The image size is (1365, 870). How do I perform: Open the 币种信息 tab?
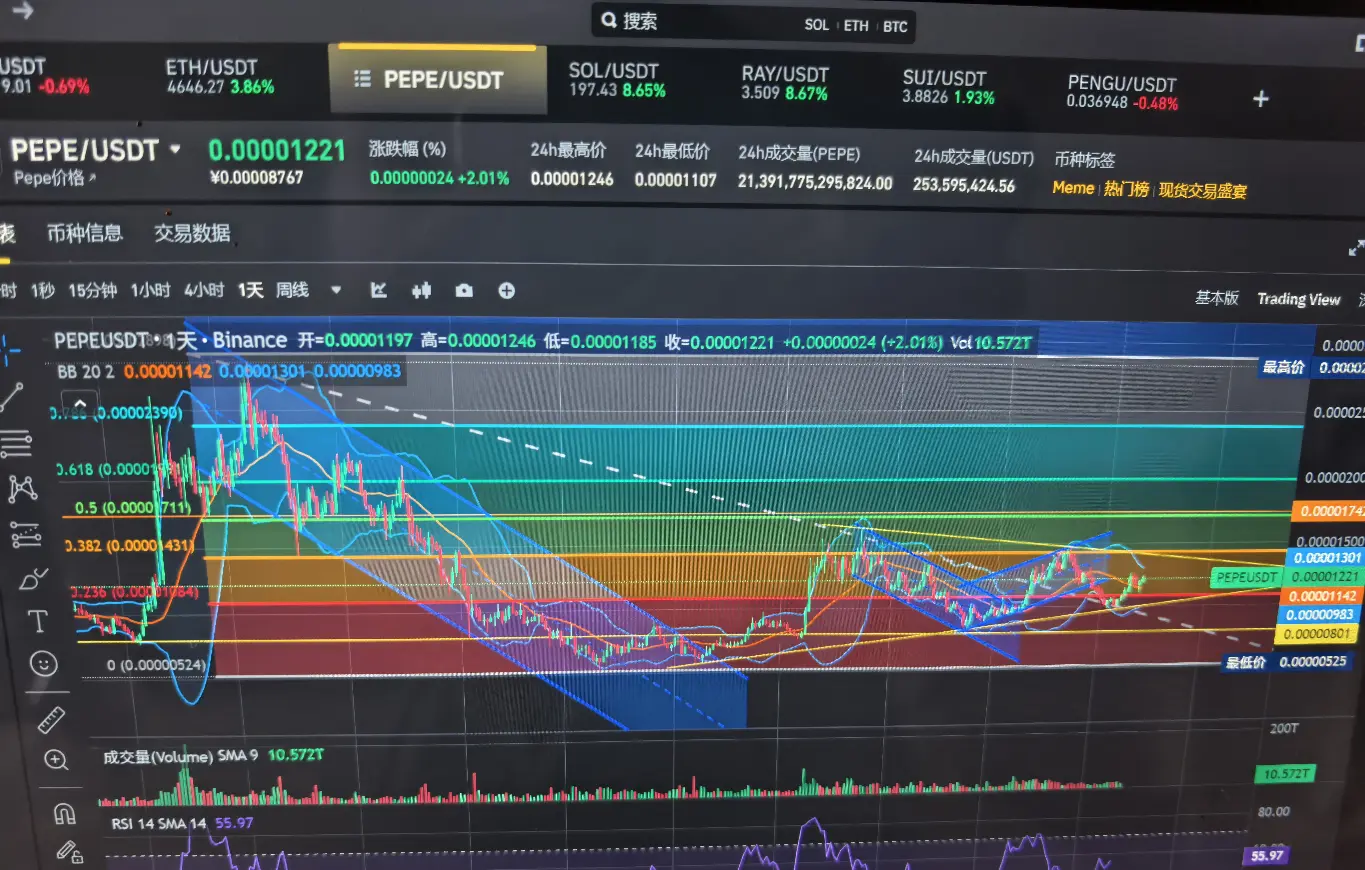(85, 233)
